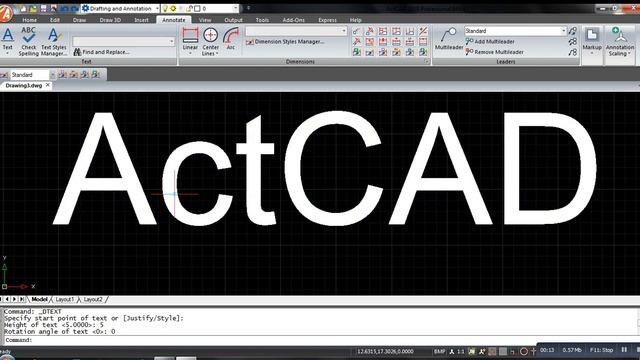This screenshot has height=360, width=640.
Task: Open Annotation Scaling tool
Action: pyautogui.click(x=620, y=41)
